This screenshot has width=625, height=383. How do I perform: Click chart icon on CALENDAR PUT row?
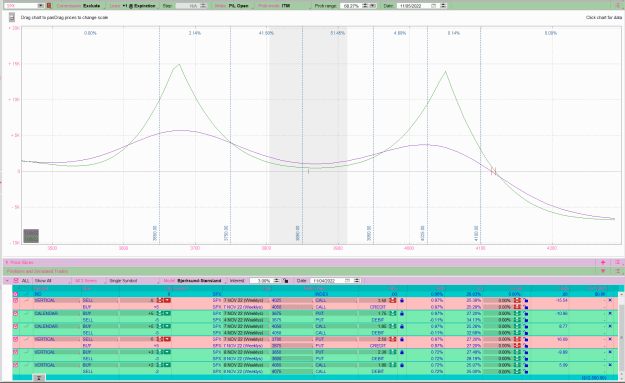[26, 313]
